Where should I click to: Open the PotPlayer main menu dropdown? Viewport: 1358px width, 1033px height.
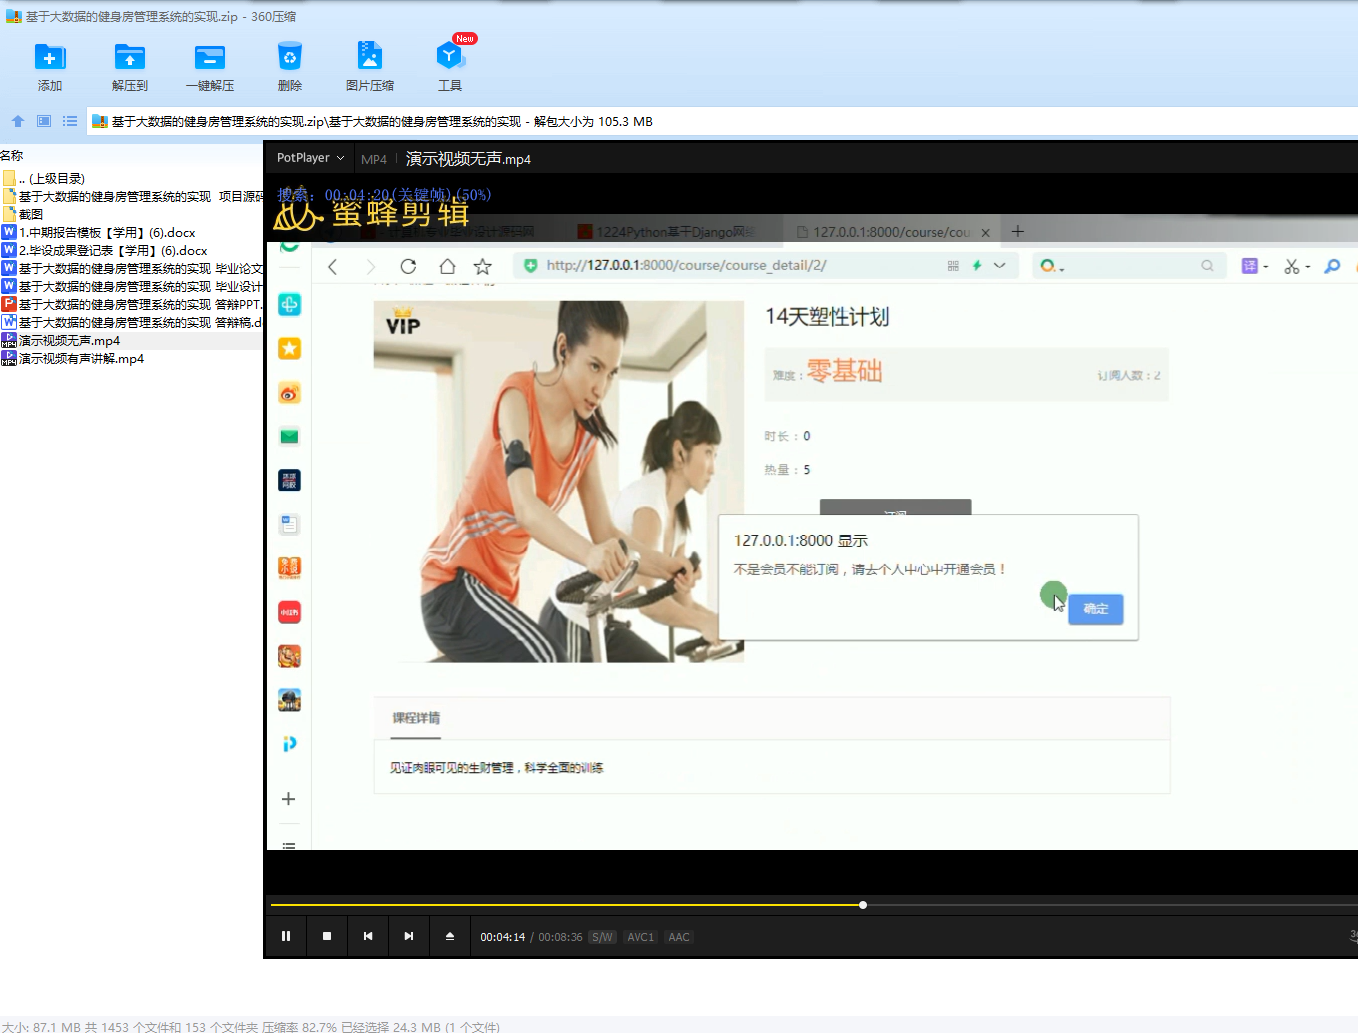click(310, 158)
